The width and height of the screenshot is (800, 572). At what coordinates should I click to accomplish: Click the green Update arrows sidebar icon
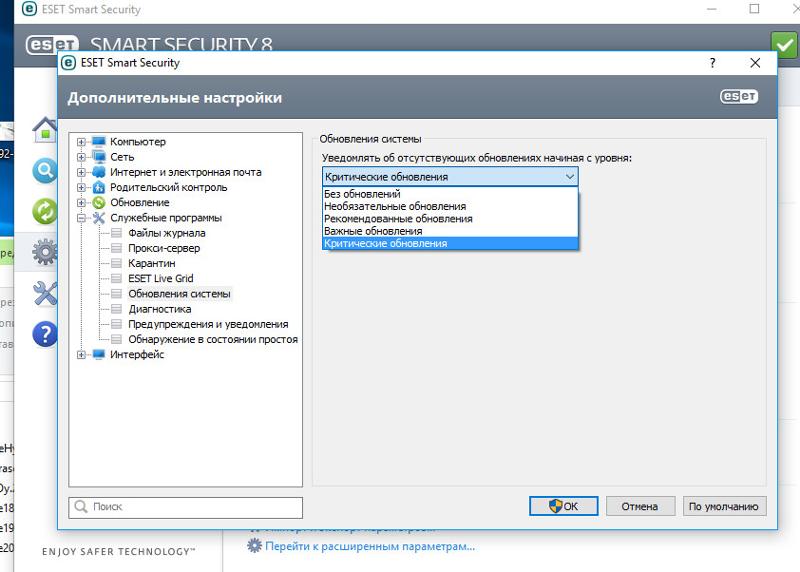coord(45,211)
